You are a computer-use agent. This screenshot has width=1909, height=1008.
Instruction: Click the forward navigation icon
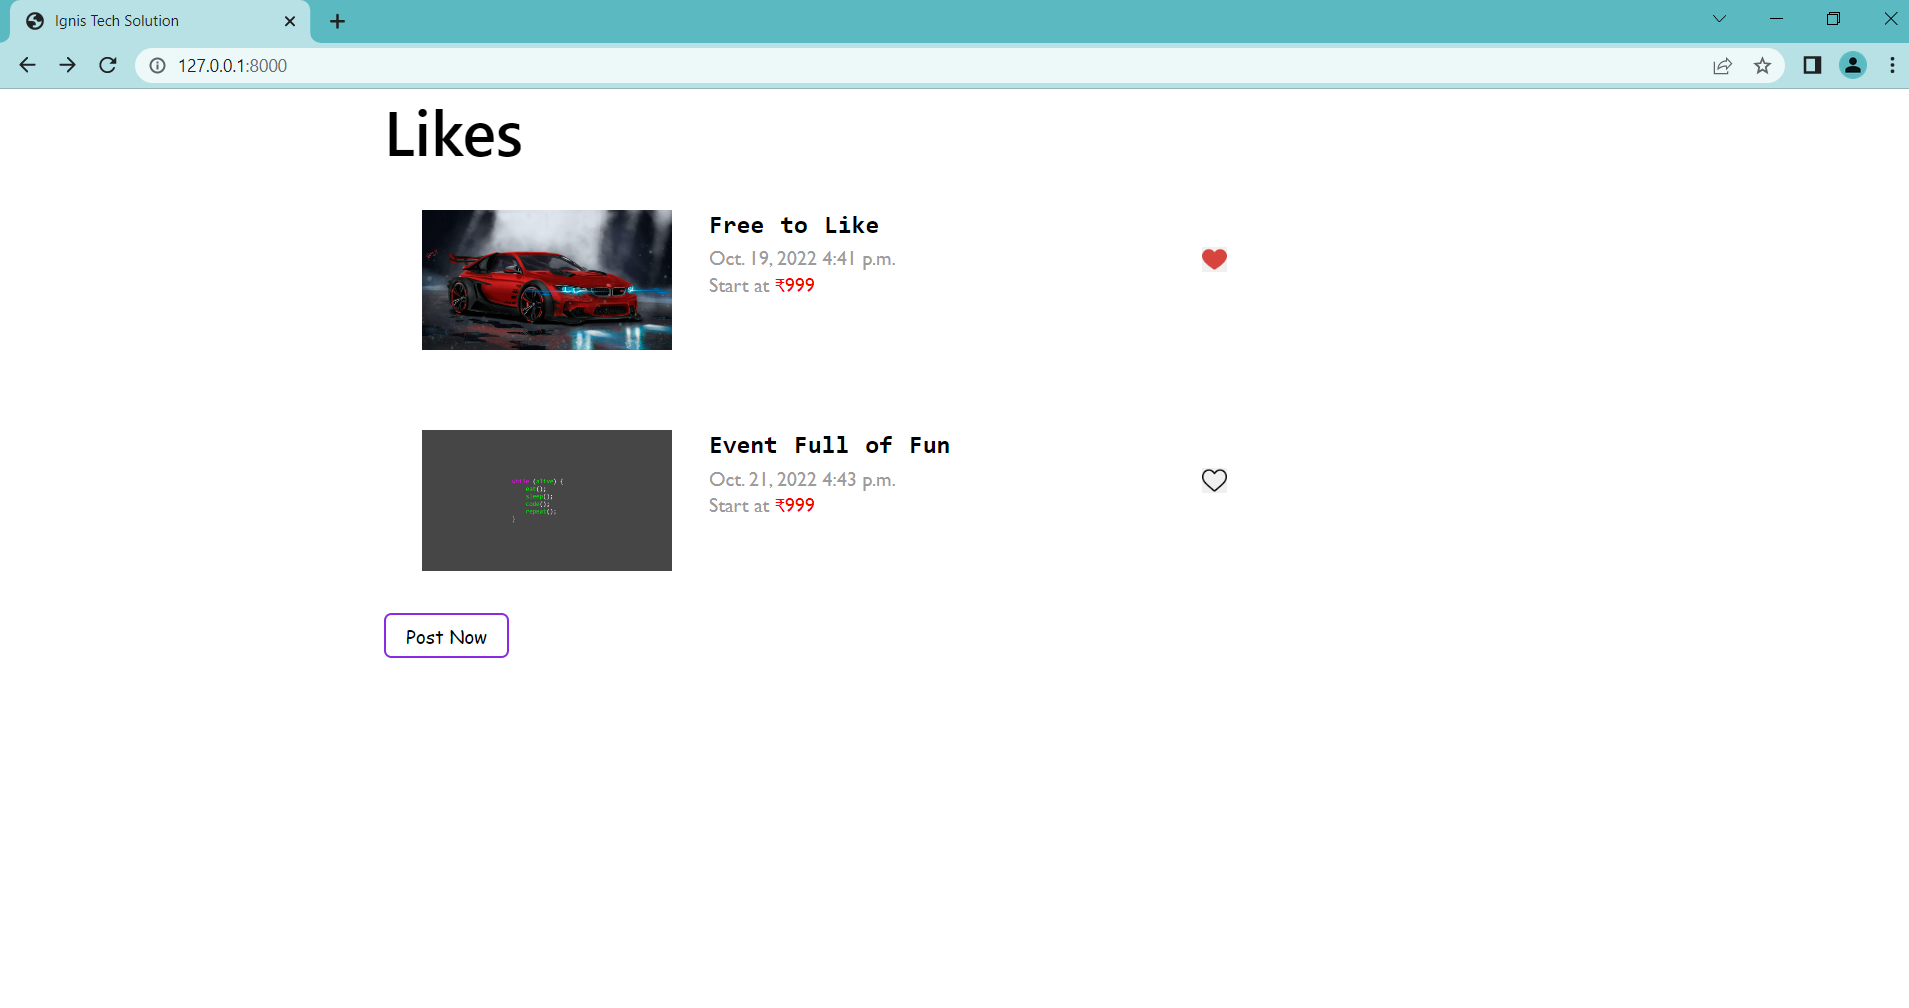tap(67, 65)
